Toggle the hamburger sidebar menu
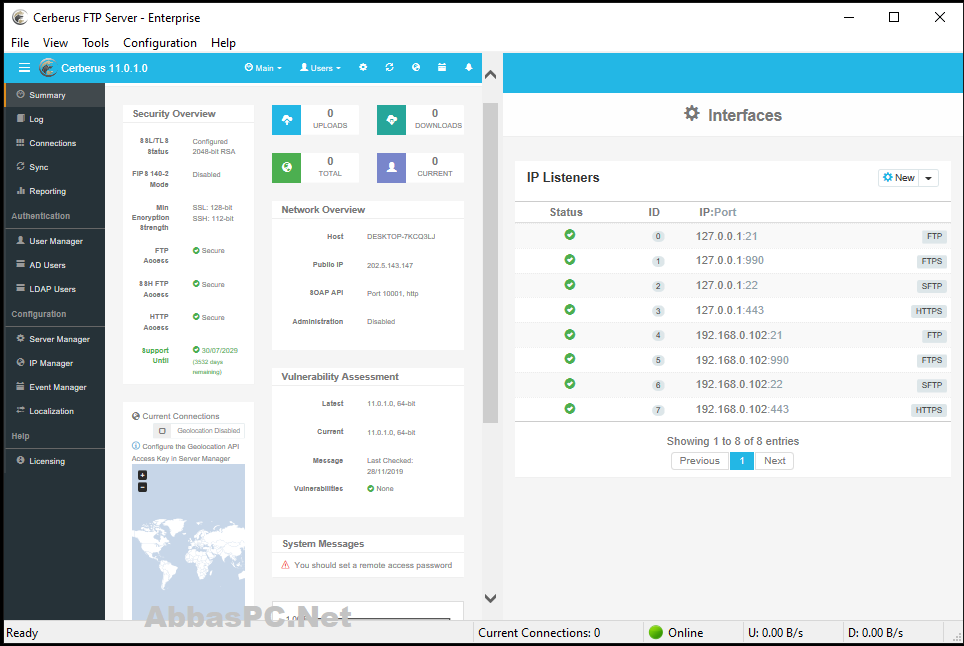Viewport: 964px width, 646px height. click(24, 68)
